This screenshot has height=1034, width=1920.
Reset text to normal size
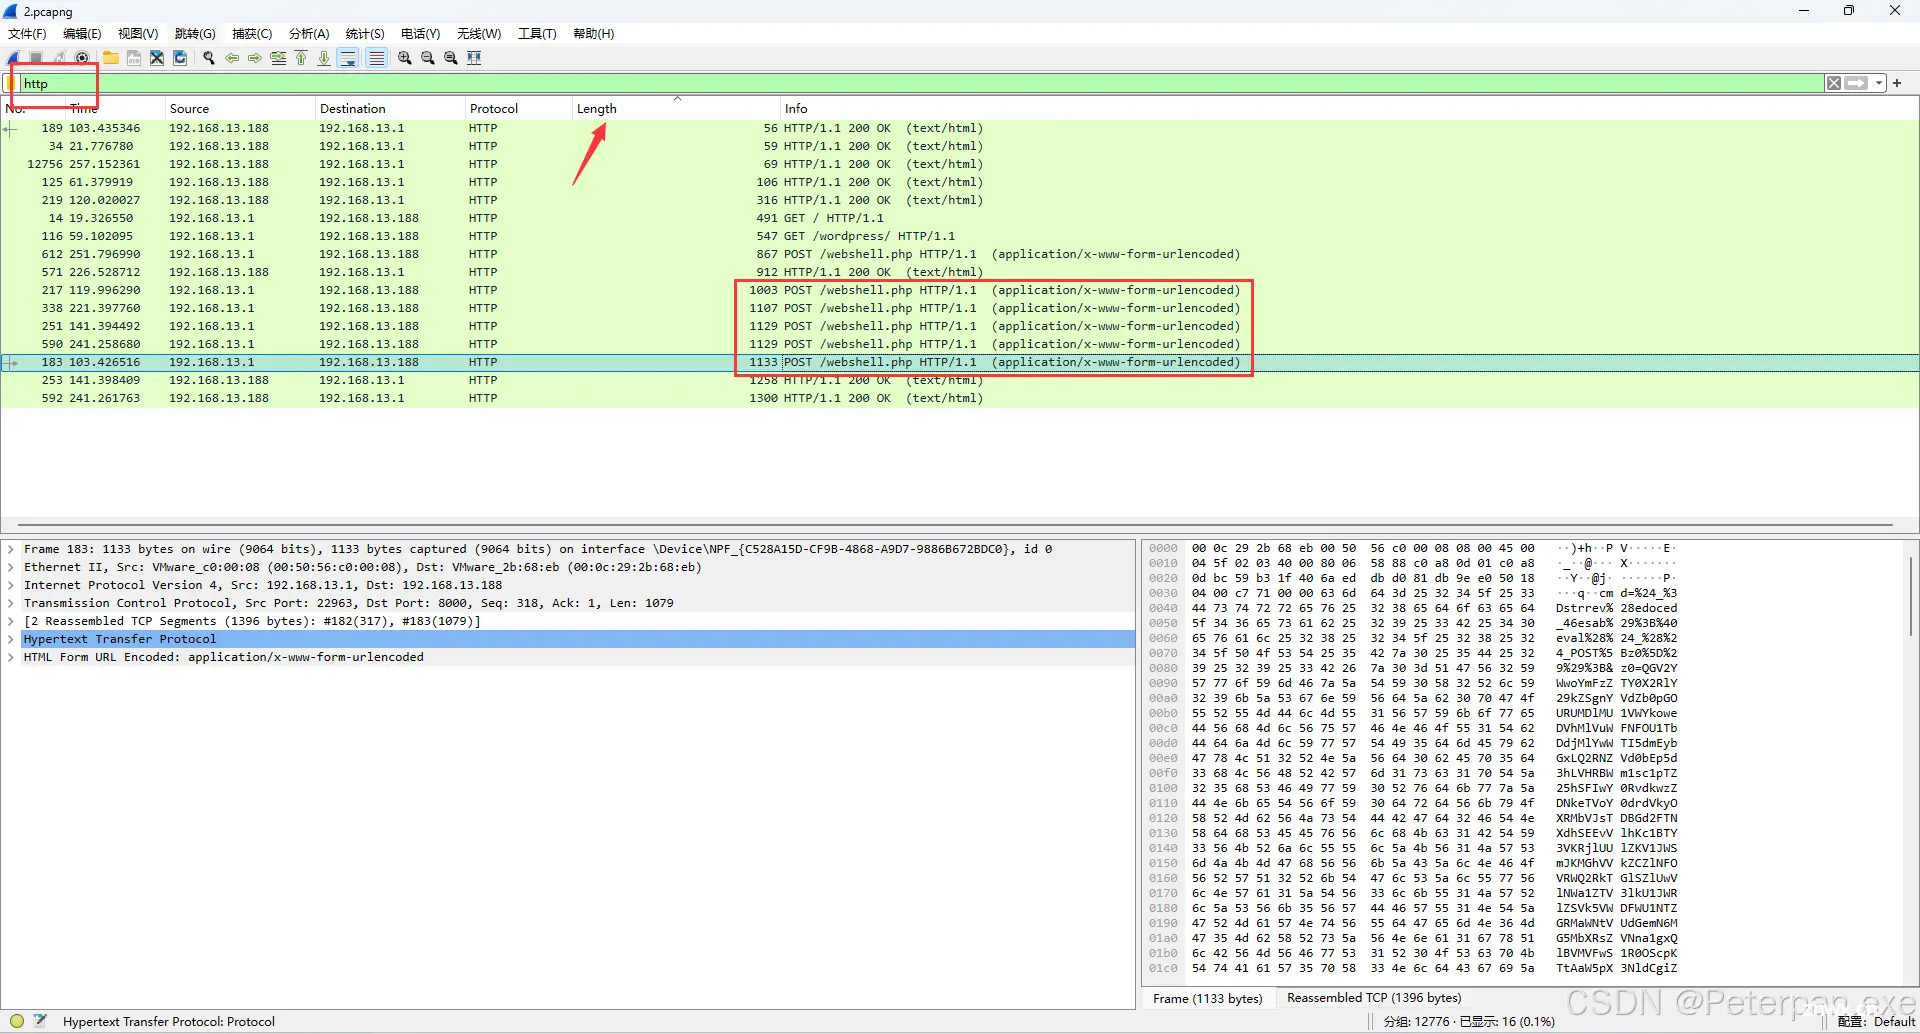click(x=451, y=58)
